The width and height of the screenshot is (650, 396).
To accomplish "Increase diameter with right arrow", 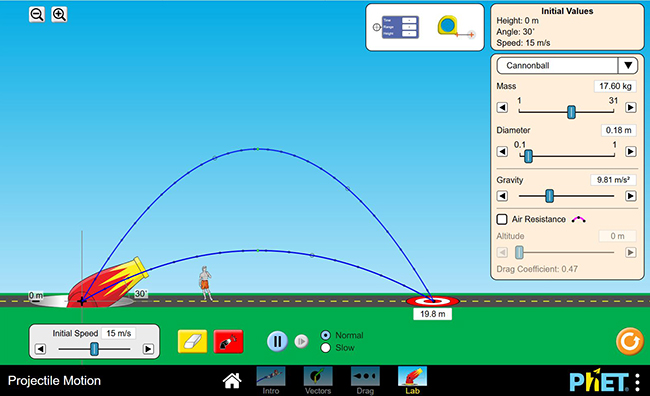I will (x=631, y=151).
